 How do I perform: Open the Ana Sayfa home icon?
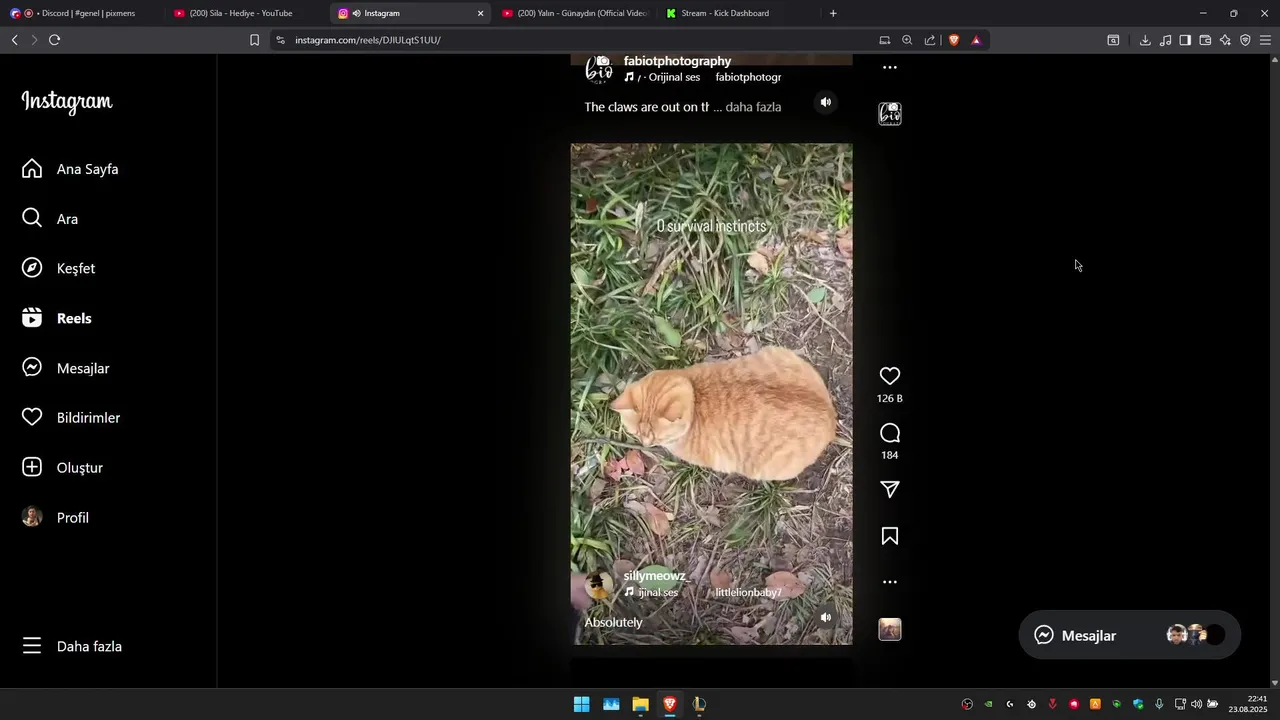(x=32, y=169)
